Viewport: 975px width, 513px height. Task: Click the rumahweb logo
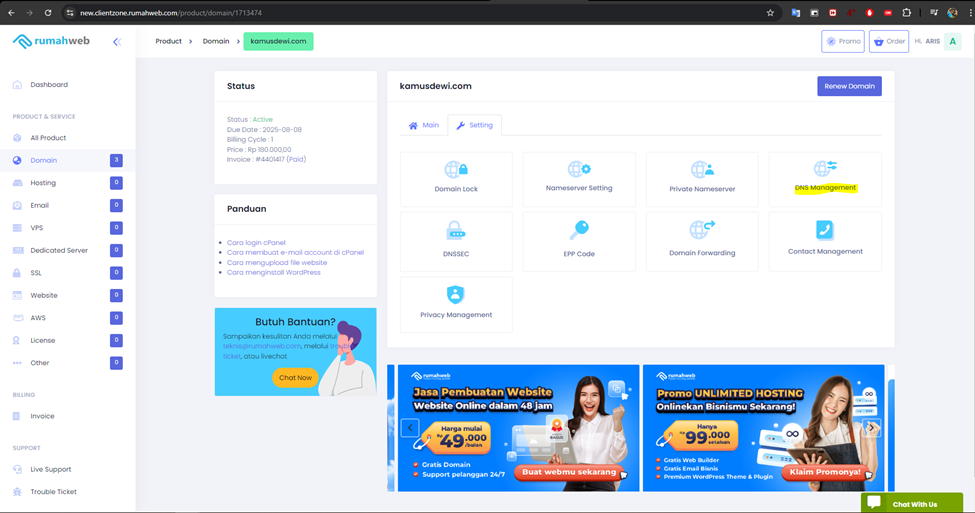coord(51,41)
